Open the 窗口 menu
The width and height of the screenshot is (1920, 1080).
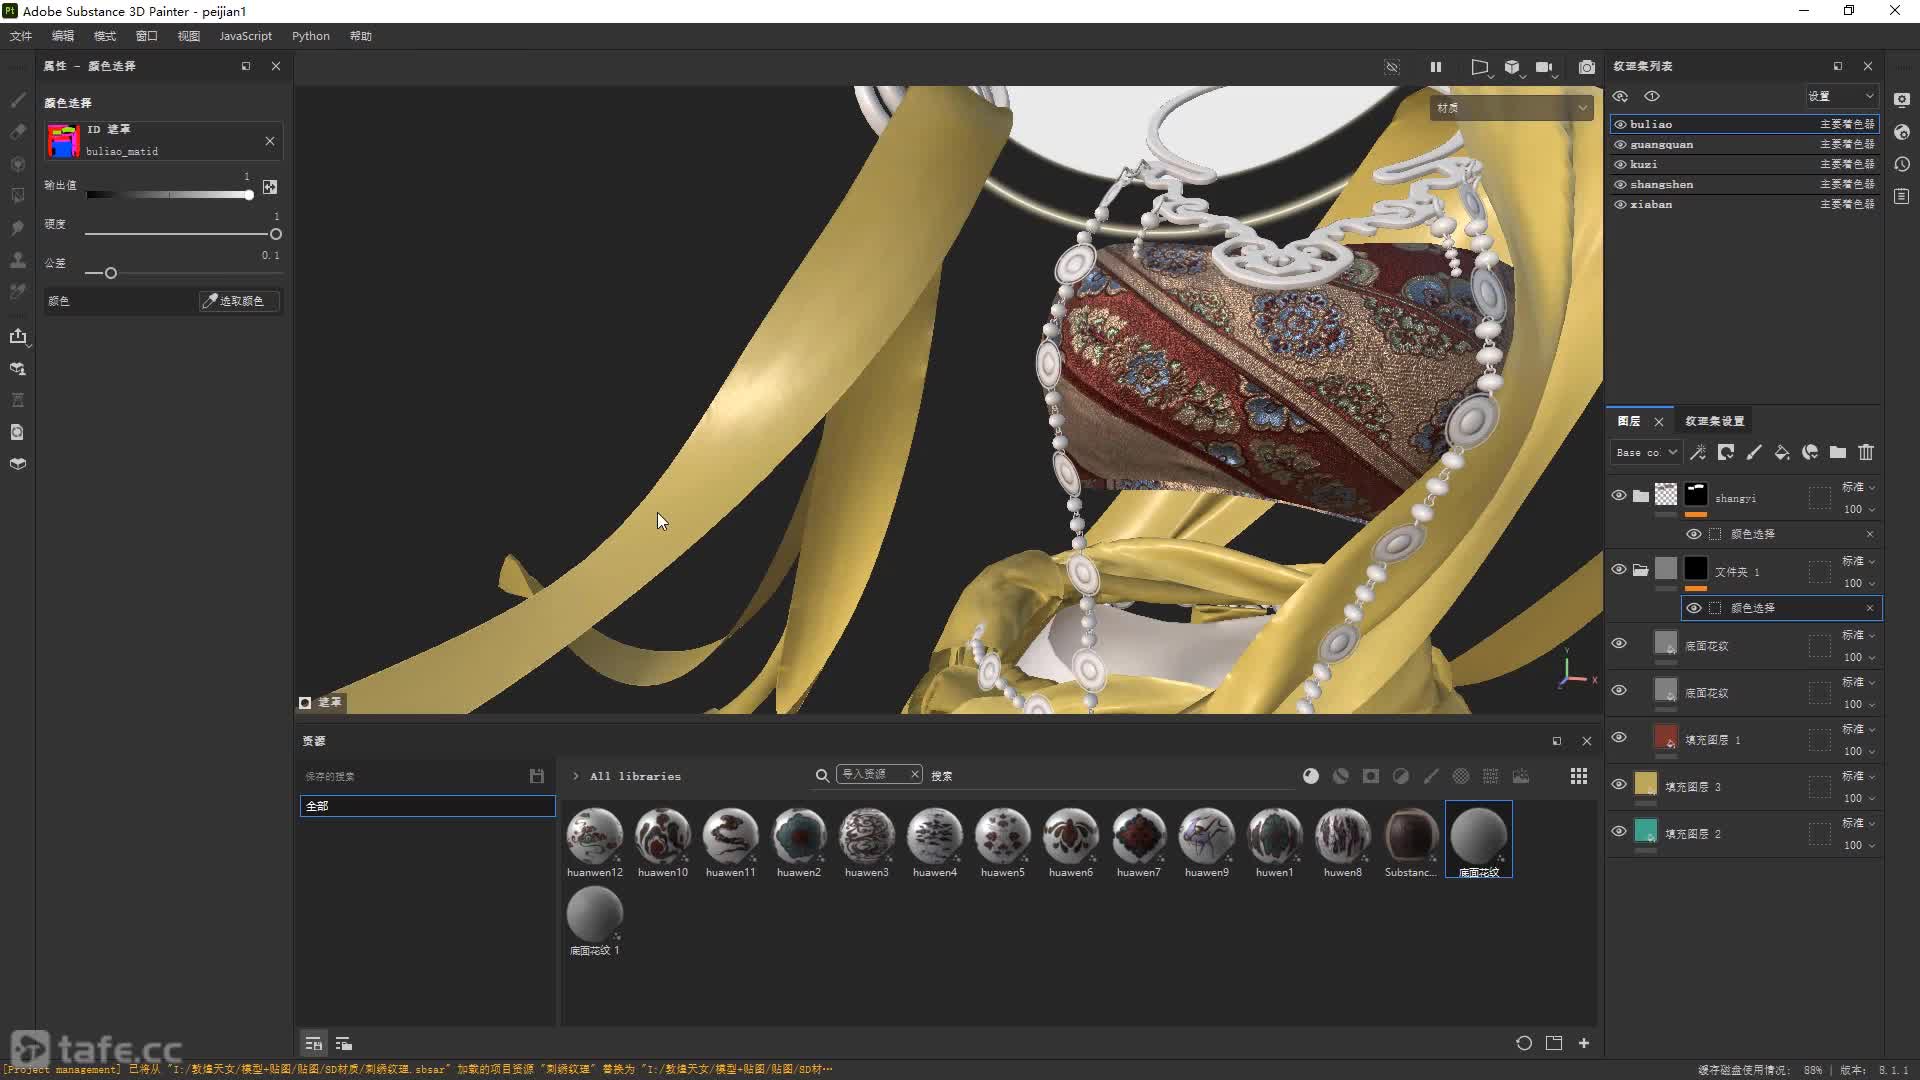(147, 36)
